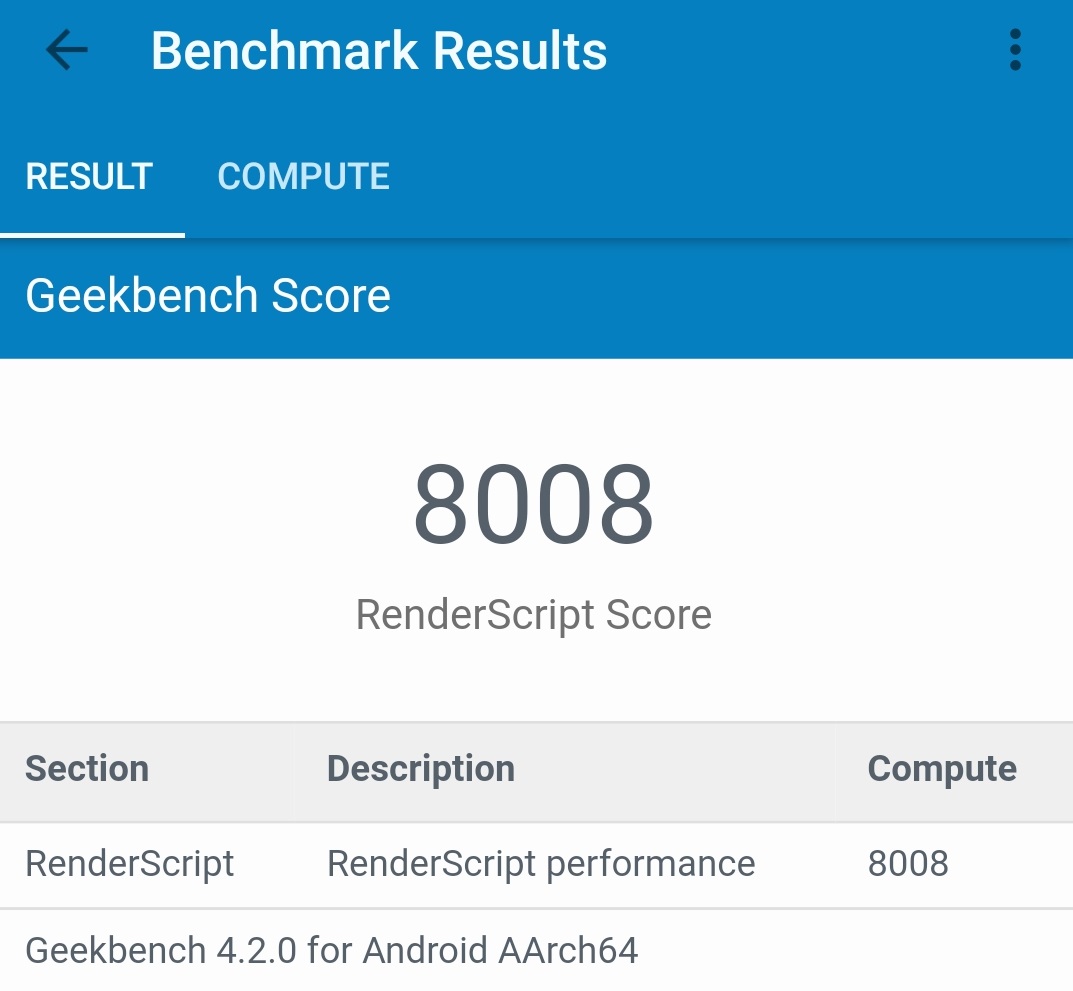Select the RenderScript section cell
Image resolution: width=1073 pixels, height=991 pixels.
point(130,864)
